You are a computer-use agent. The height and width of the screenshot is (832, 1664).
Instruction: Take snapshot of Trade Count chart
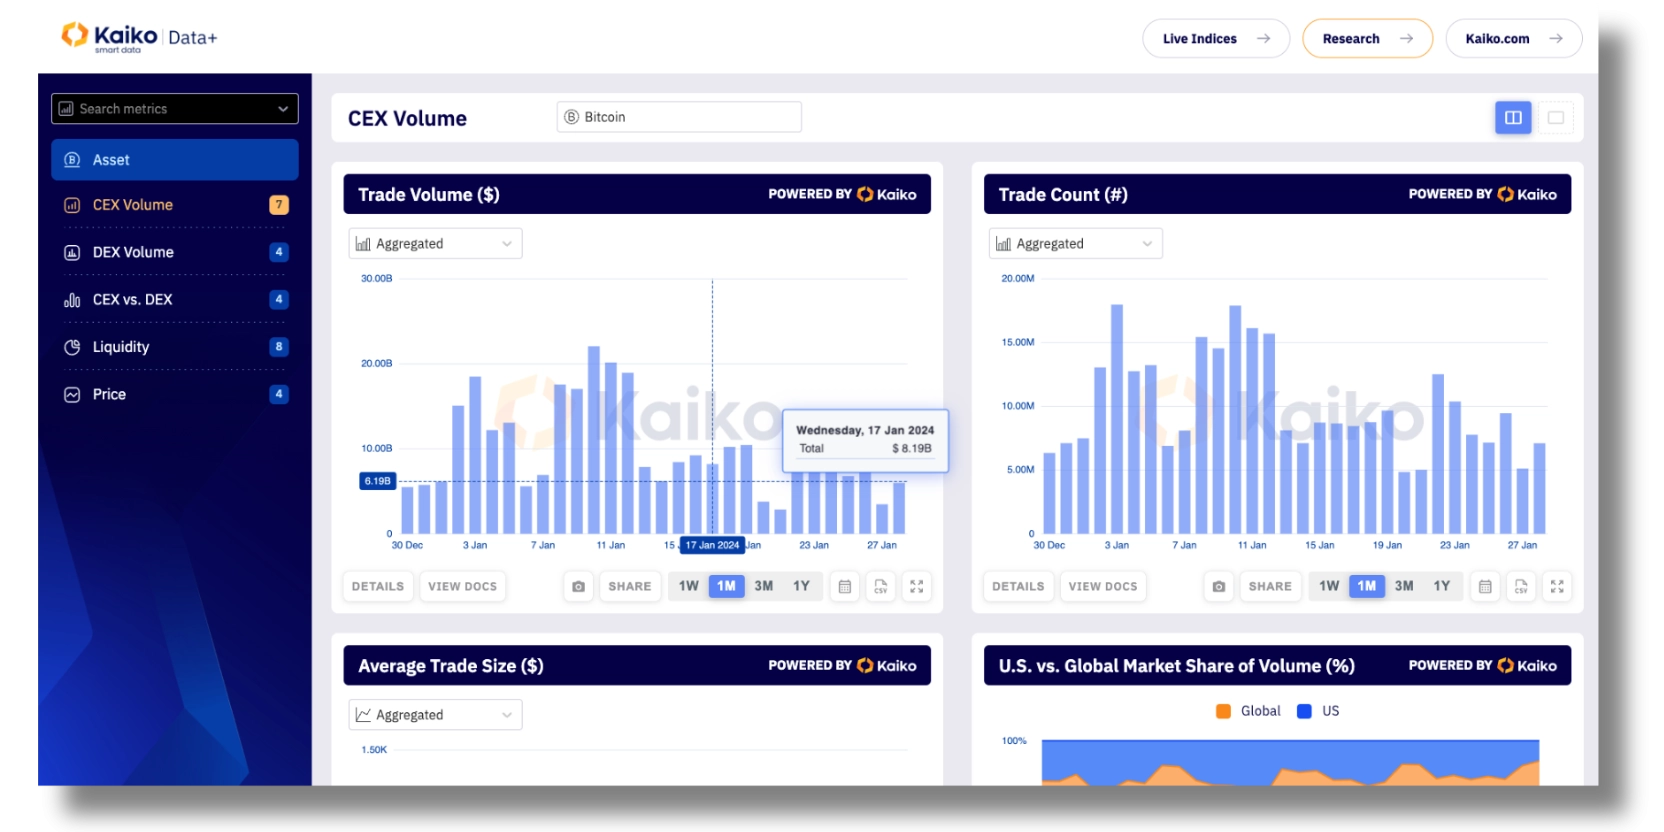[x=1218, y=586]
